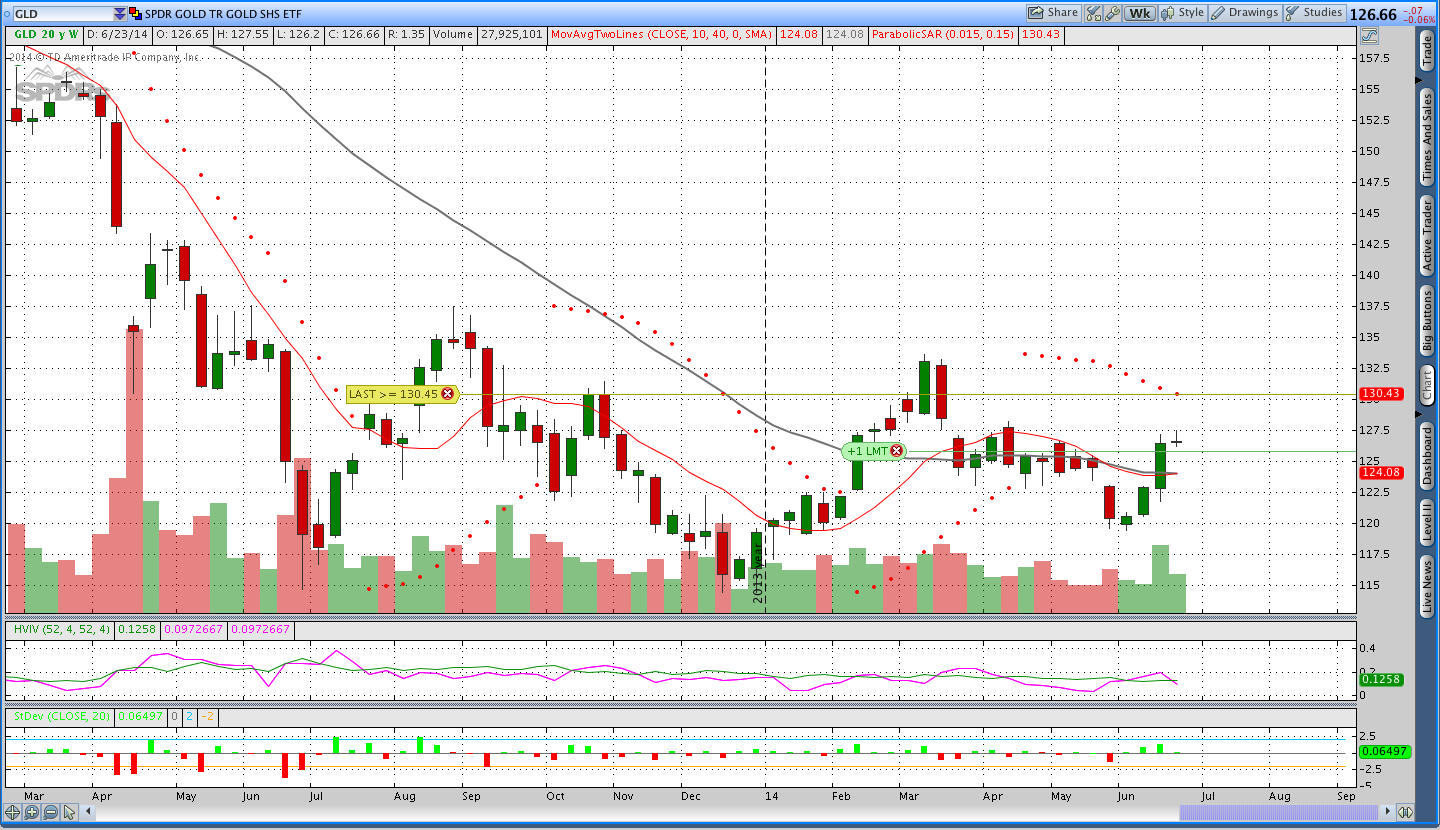1440x830 pixels.
Task: Click the zoom out magnifier
Action: click(x=50, y=812)
